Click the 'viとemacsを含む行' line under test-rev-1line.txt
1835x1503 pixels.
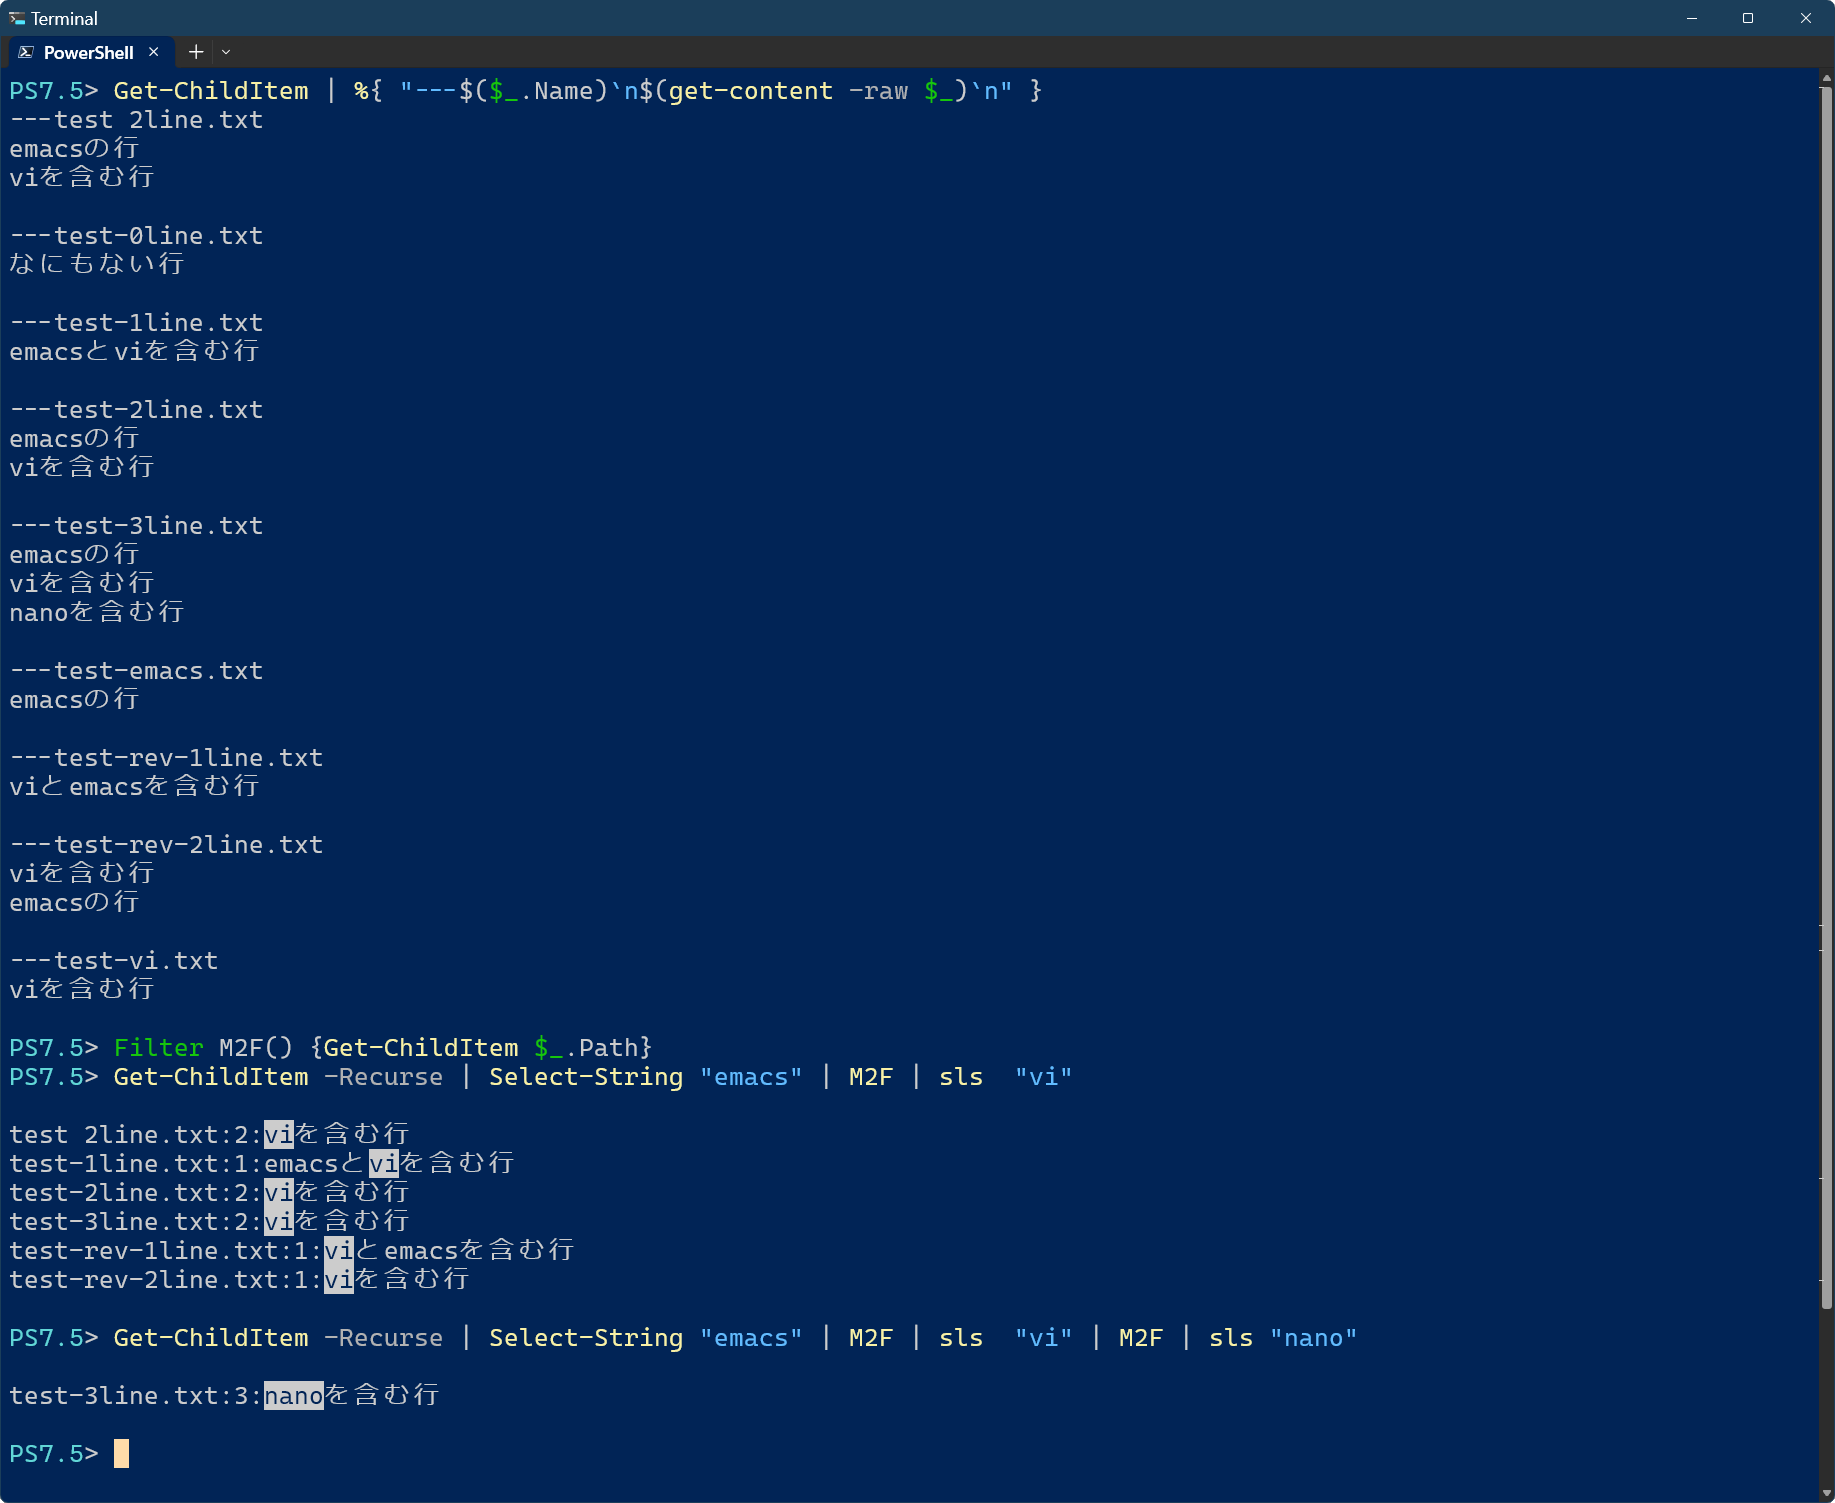pos(134,787)
